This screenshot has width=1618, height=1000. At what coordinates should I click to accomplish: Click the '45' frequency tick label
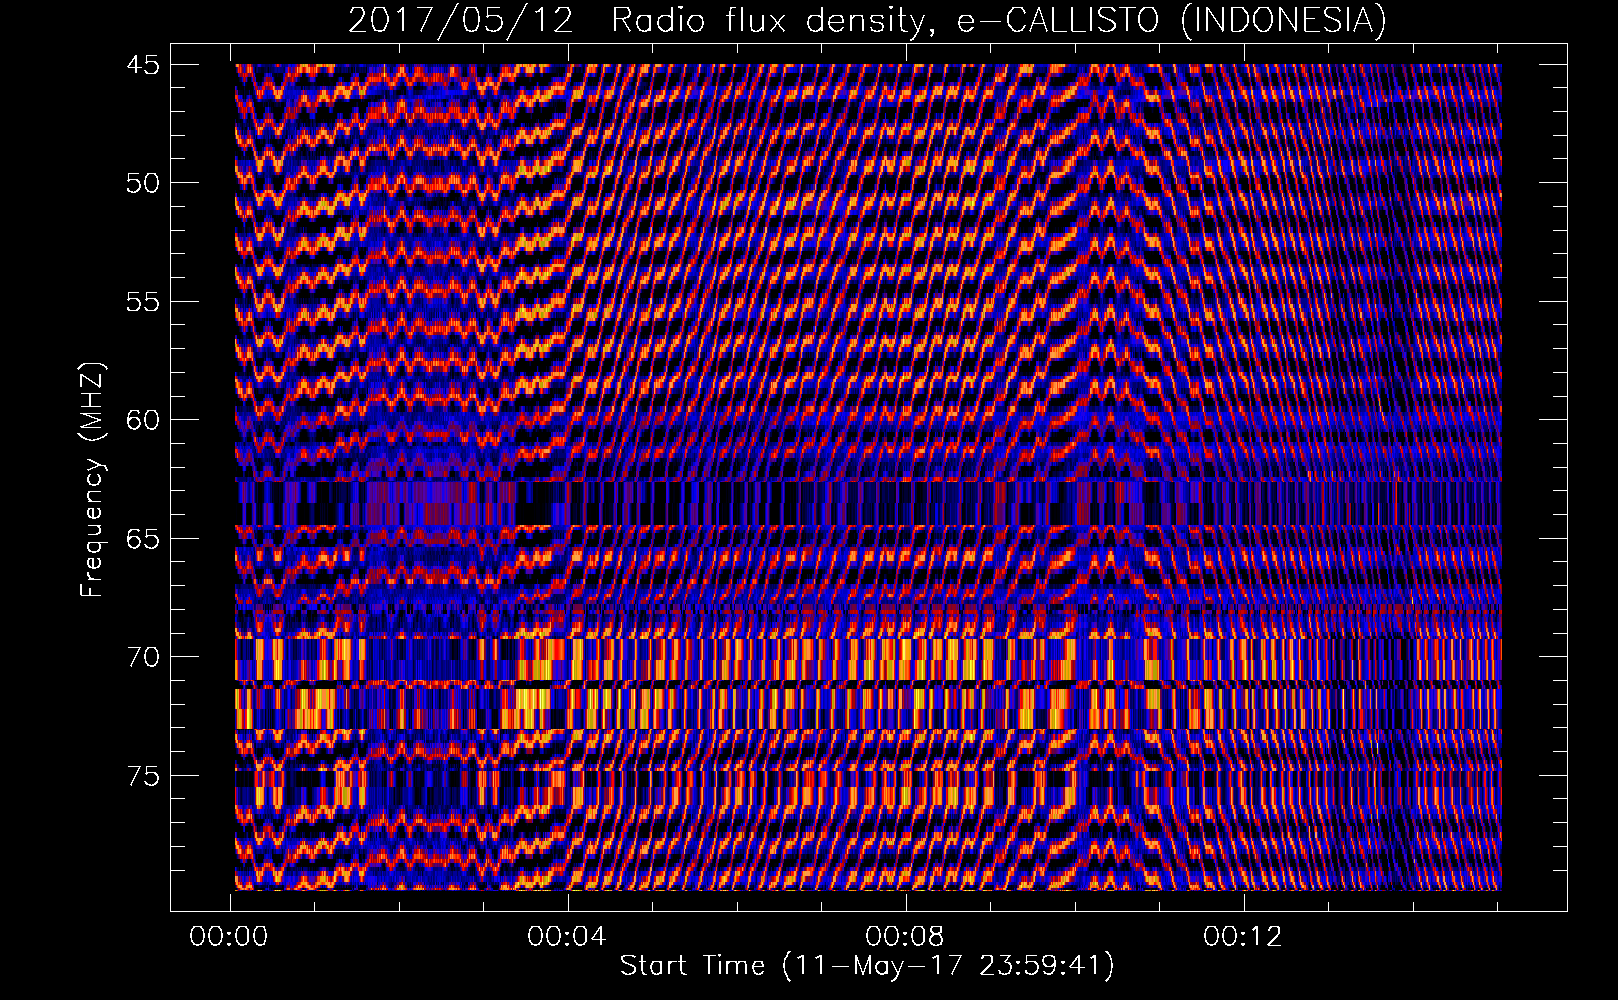click(x=142, y=65)
